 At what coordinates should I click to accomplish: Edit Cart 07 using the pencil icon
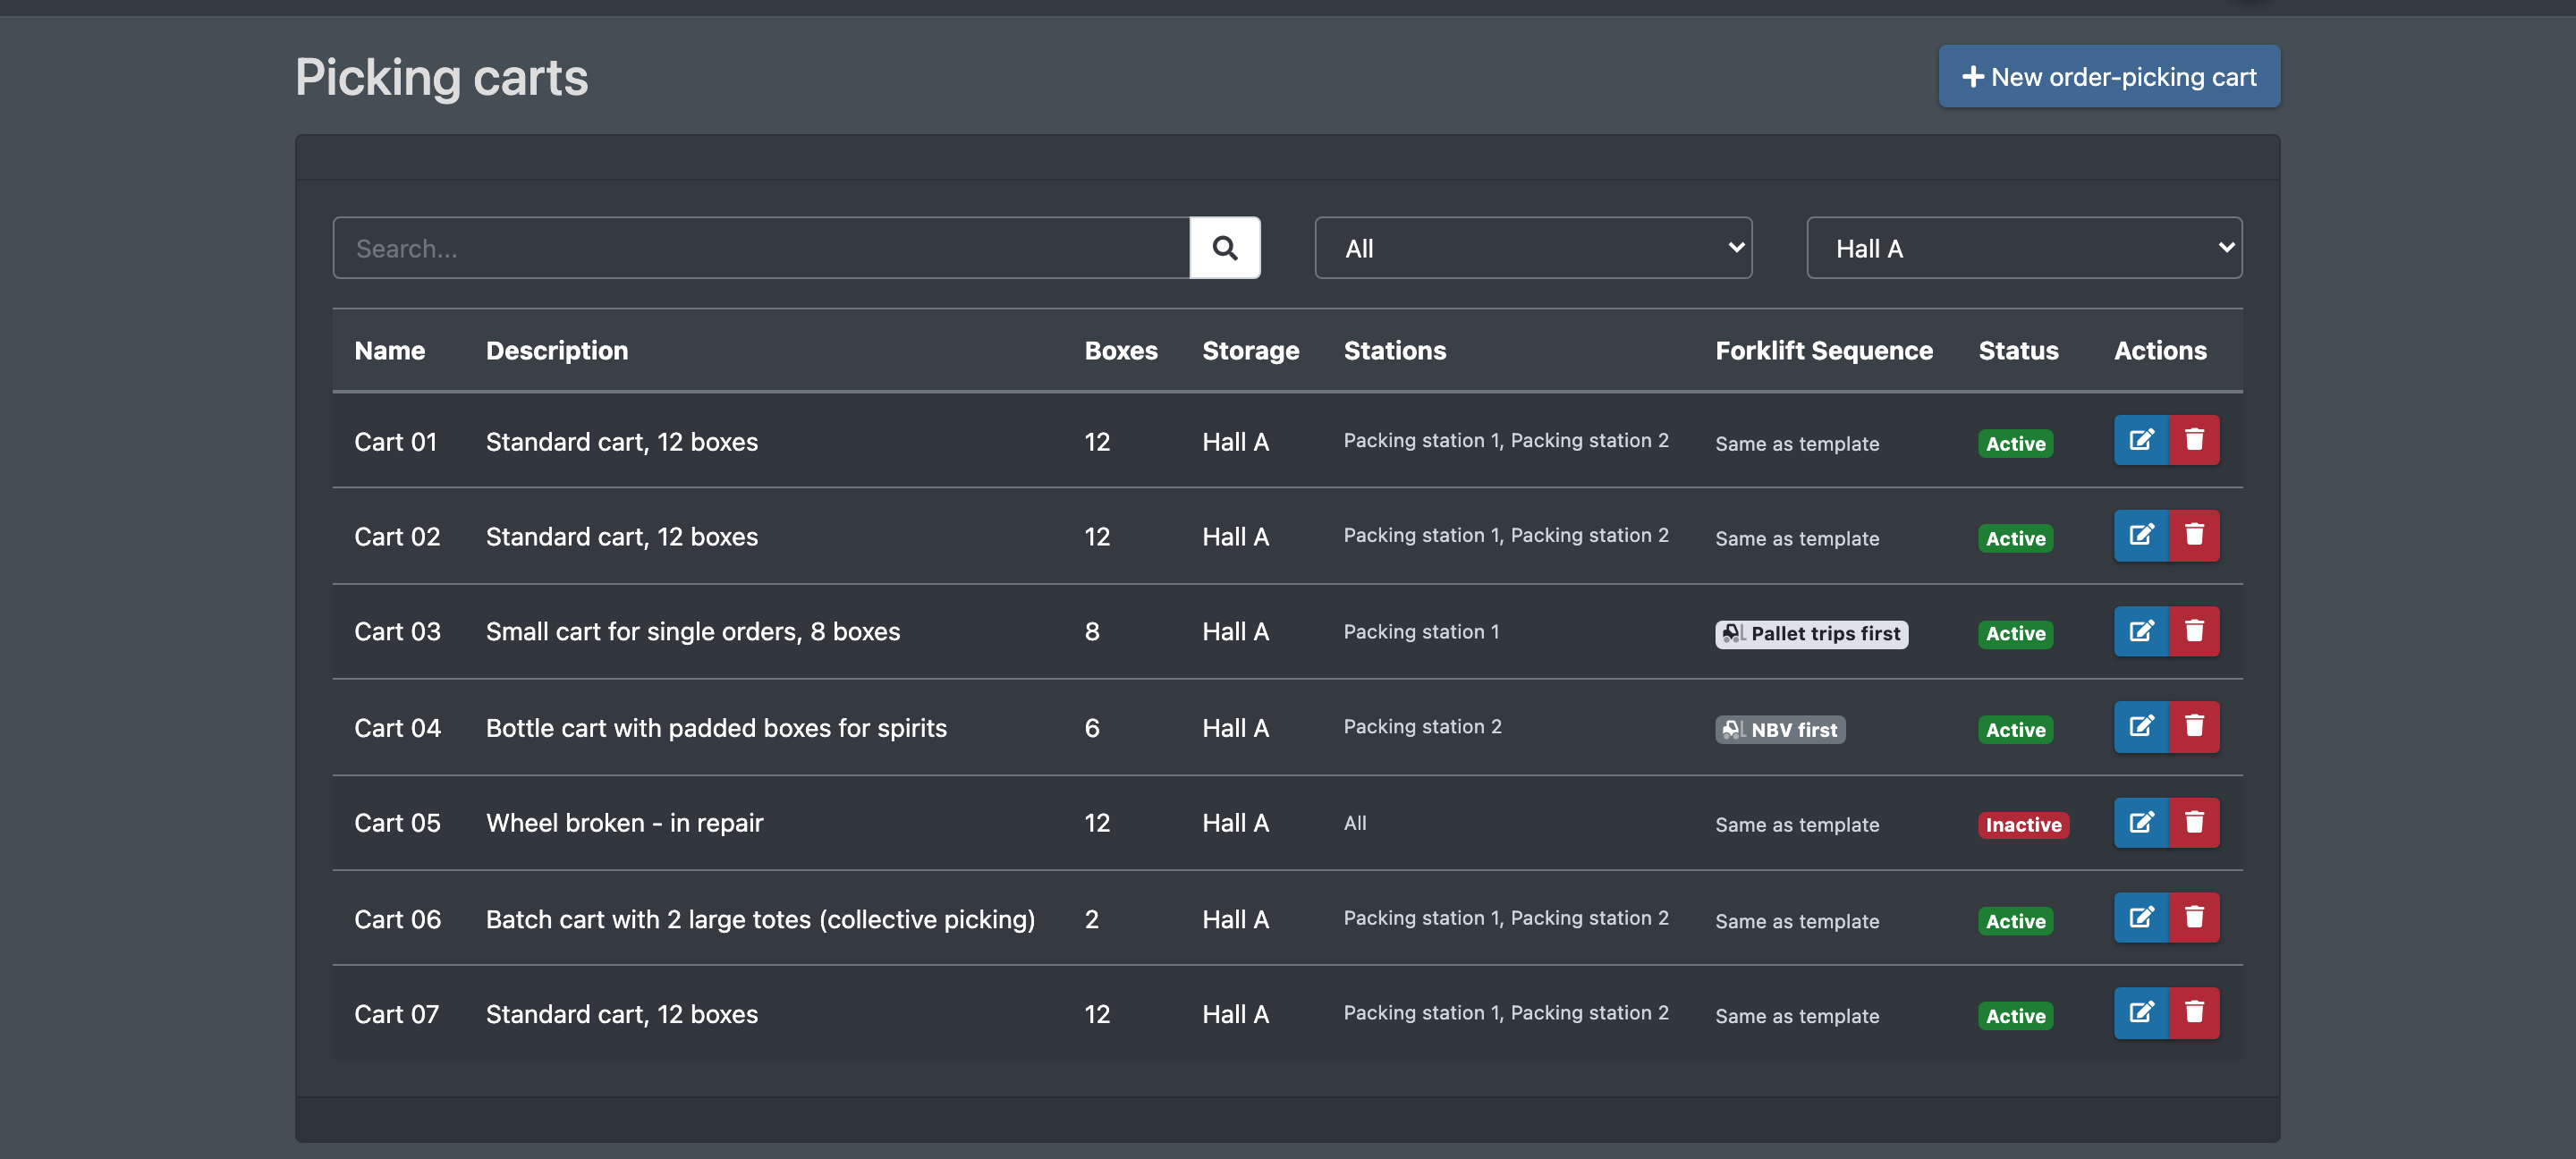click(x=2141, y=1013)
